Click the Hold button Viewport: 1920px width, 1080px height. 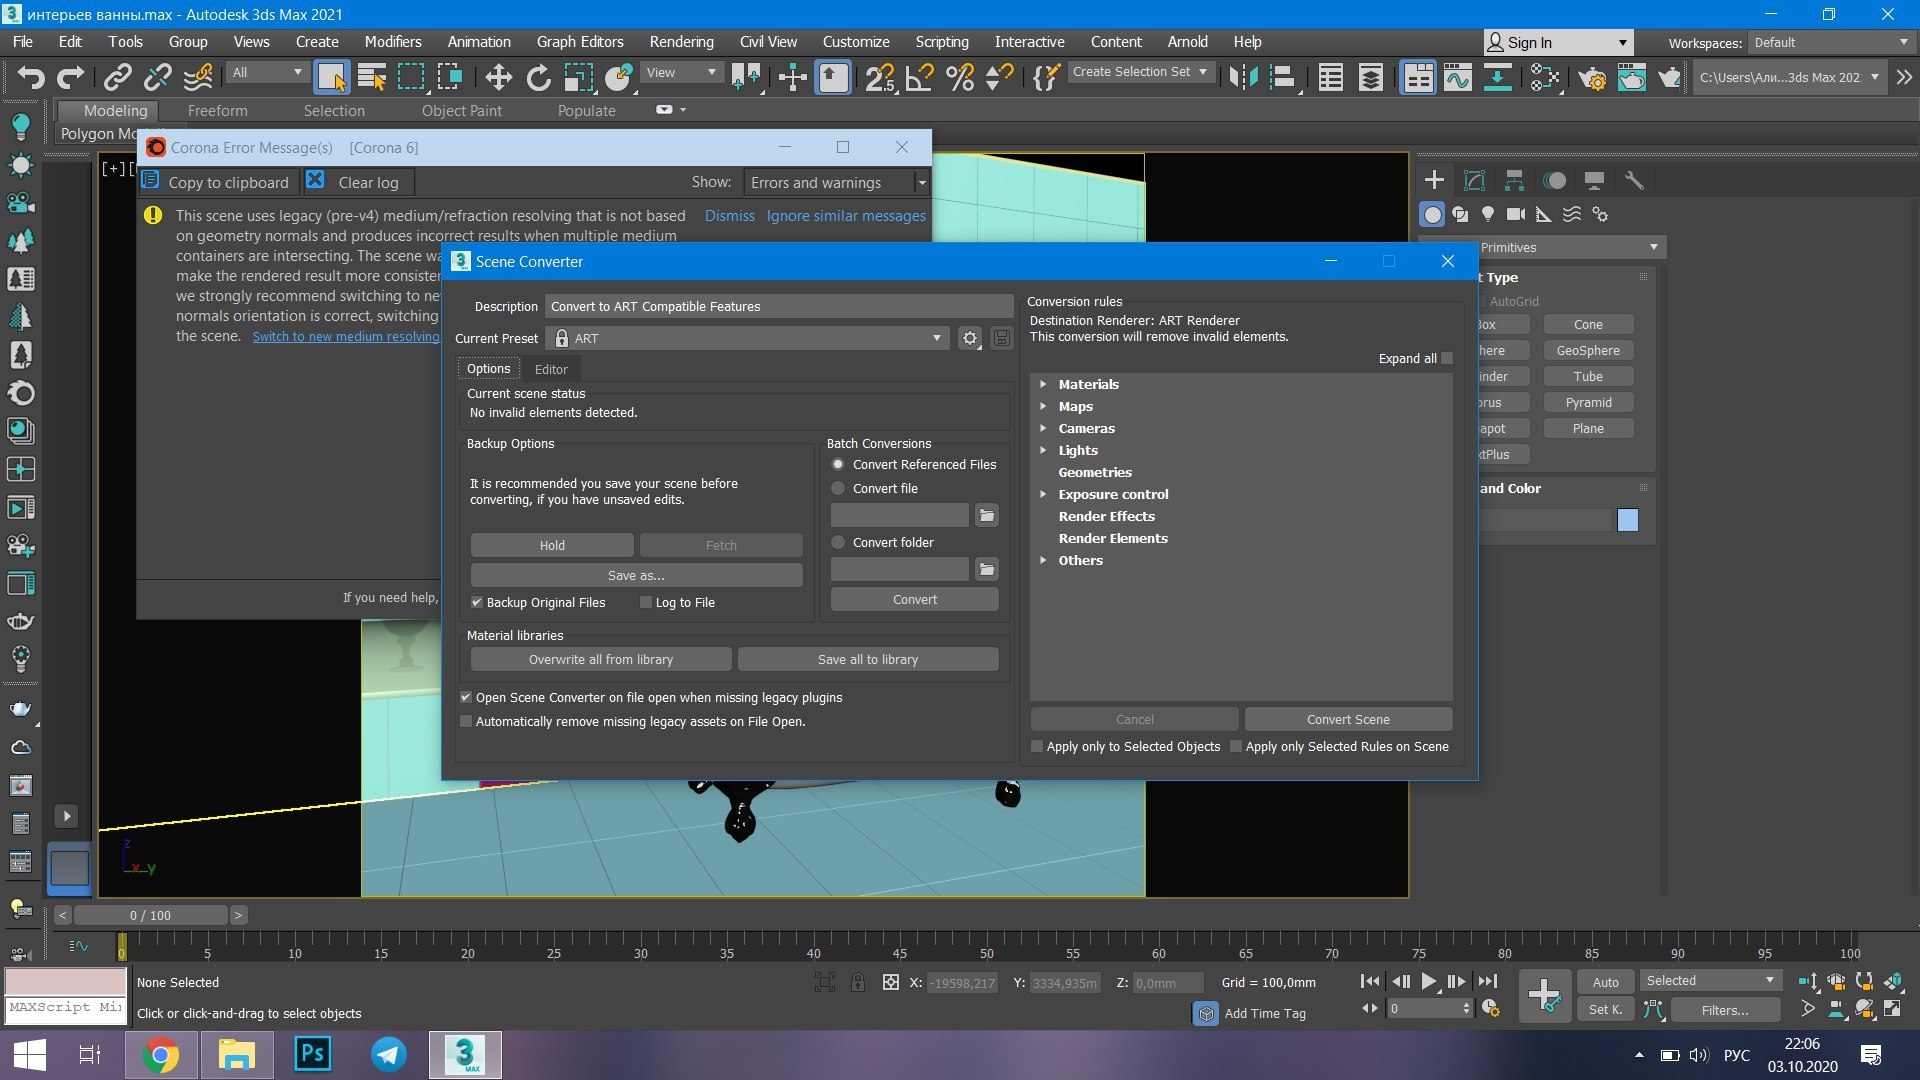[x=552, y=545]
